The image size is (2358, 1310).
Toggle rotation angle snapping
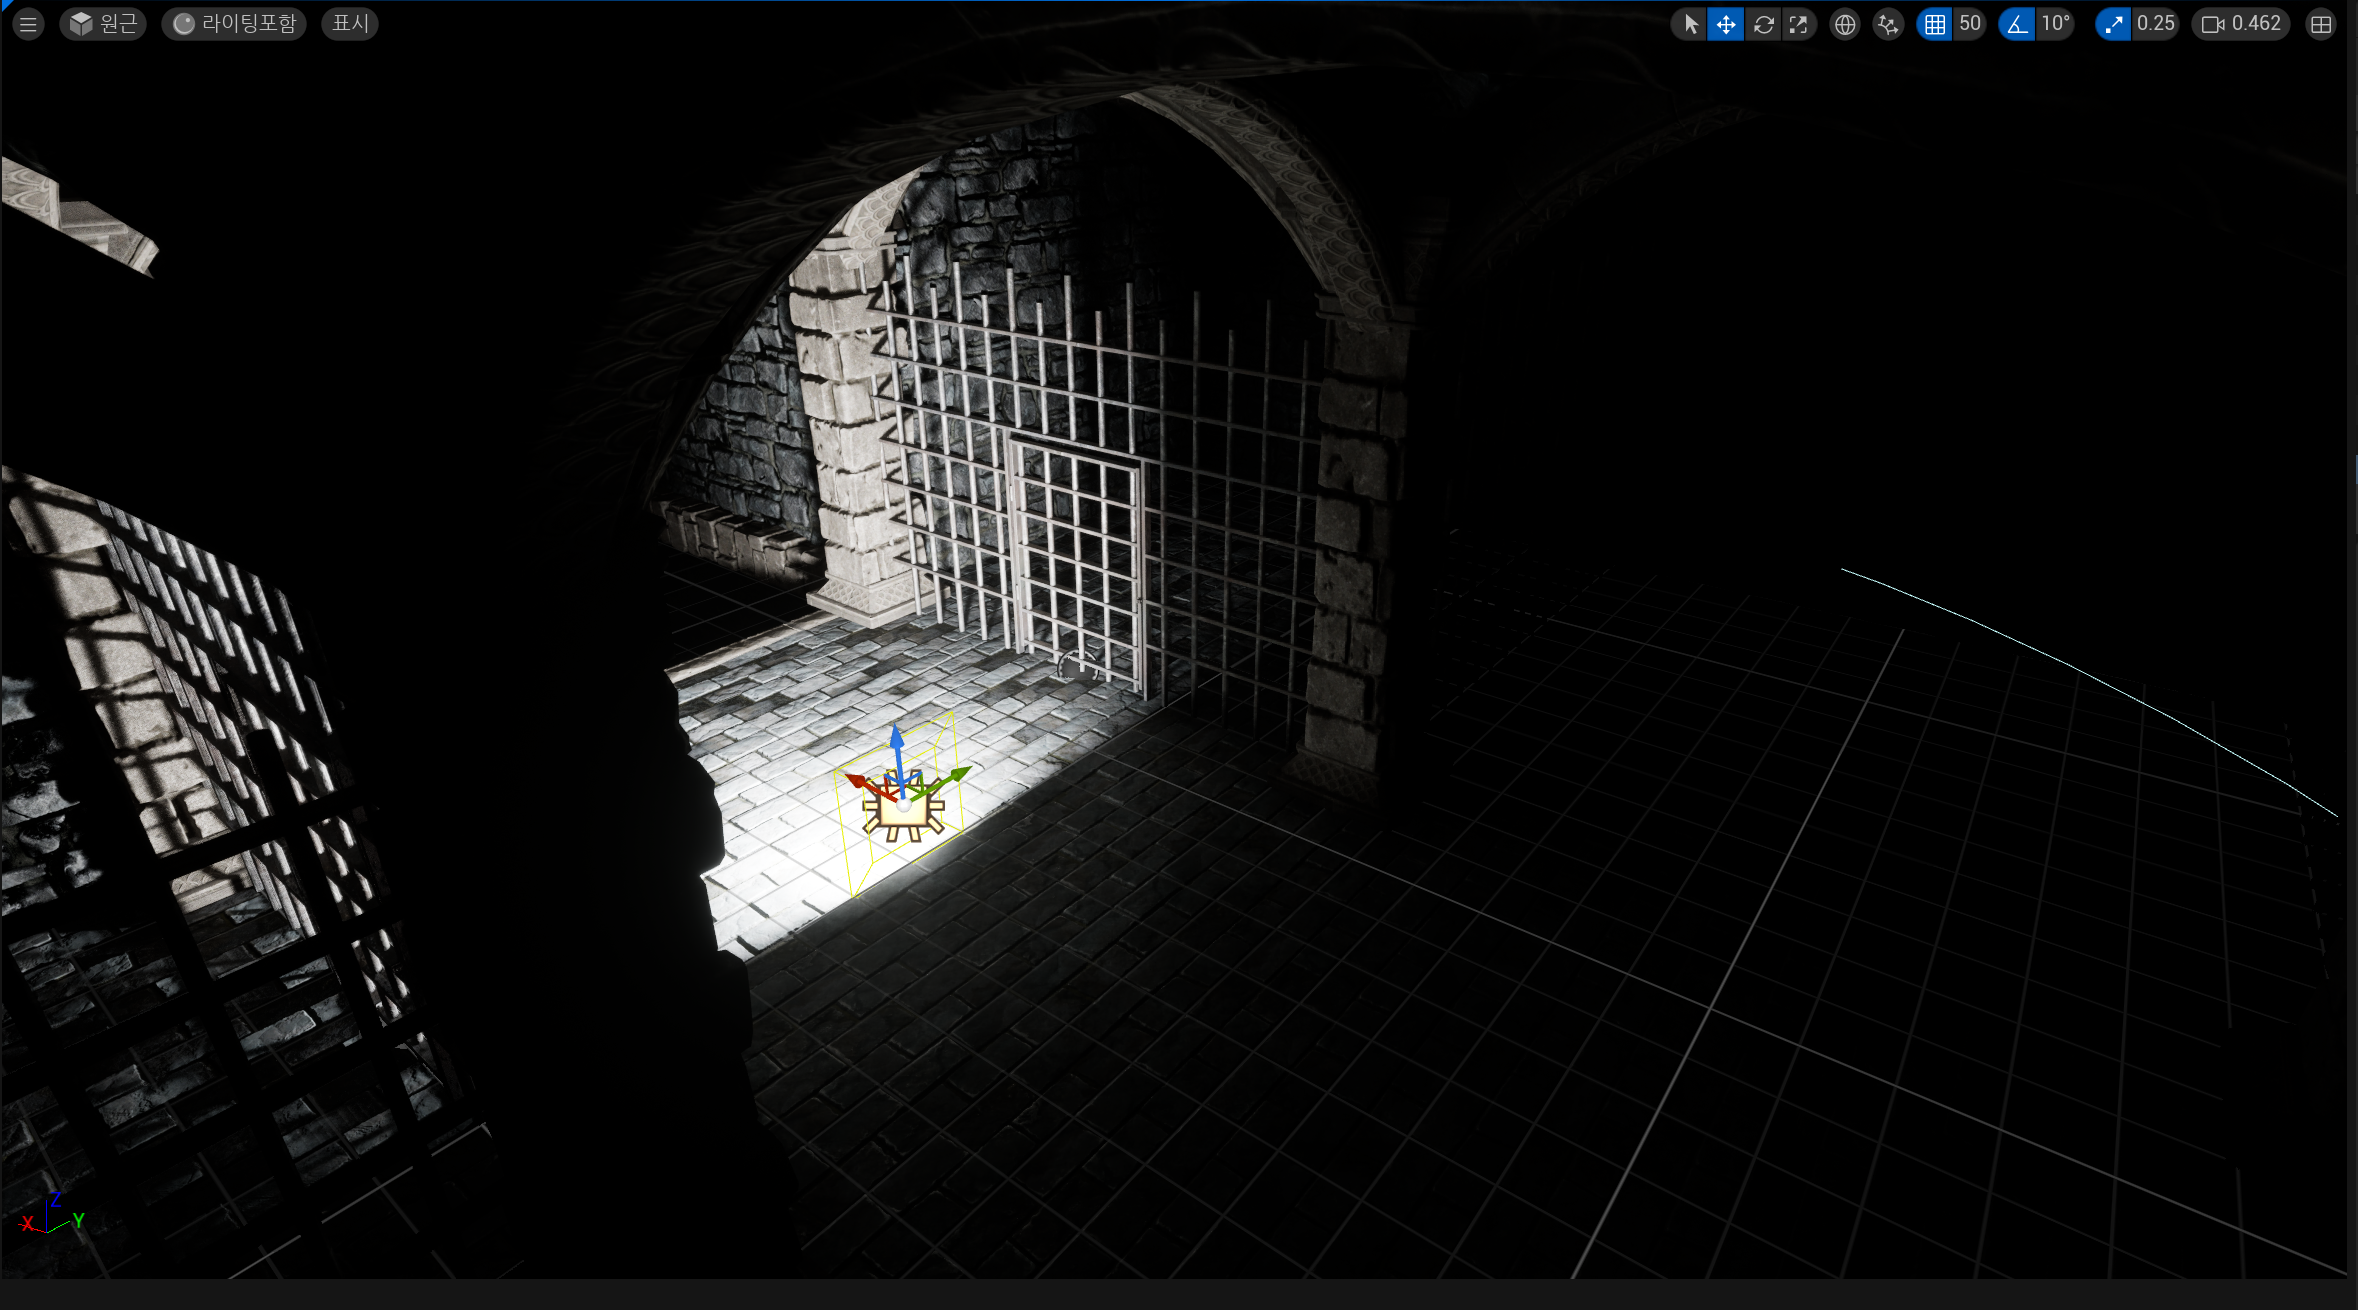tap(2017, 24)
